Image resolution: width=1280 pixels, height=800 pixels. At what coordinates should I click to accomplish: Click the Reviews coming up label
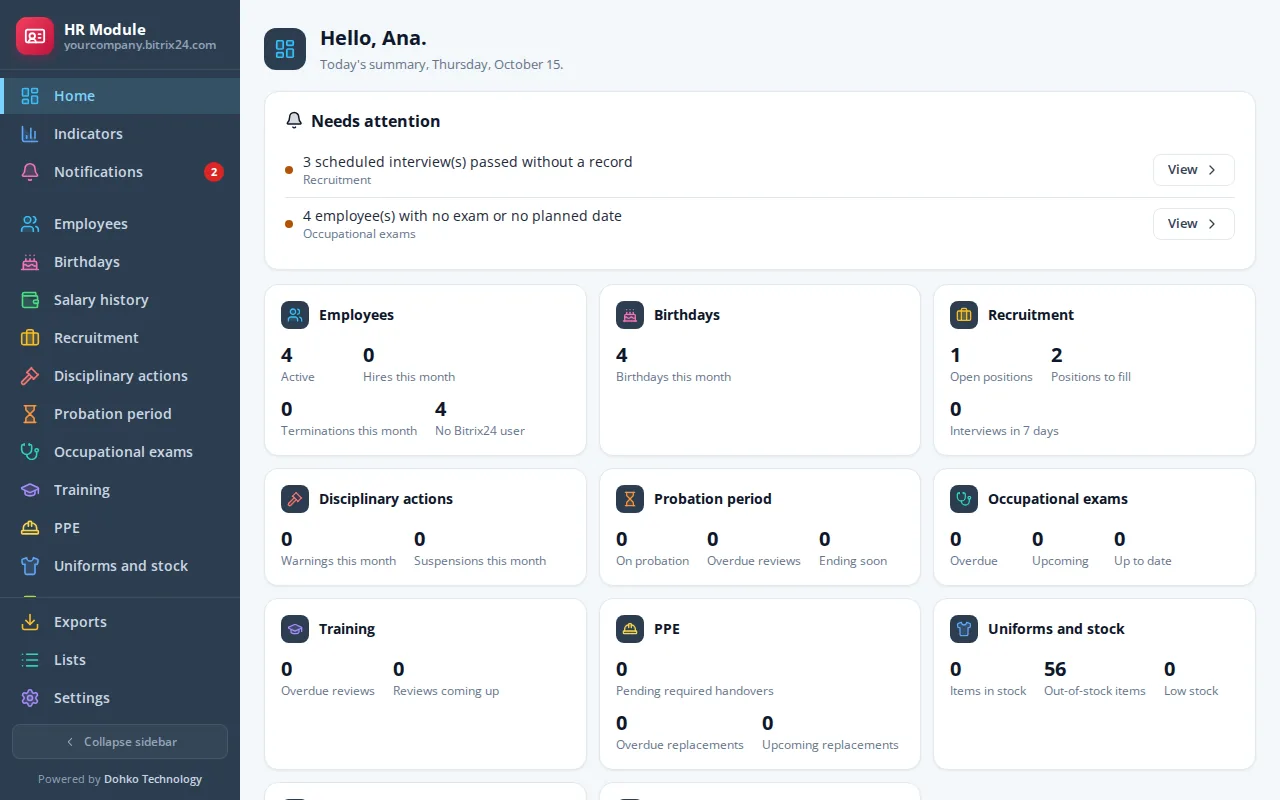446,691
